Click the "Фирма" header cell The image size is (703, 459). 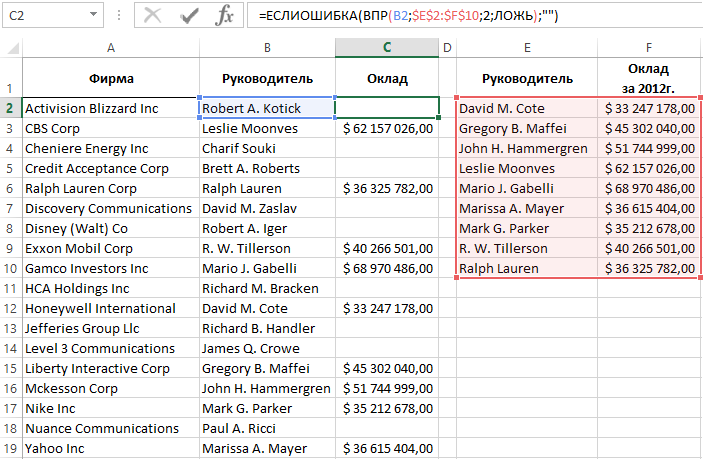tap(109, 78)
